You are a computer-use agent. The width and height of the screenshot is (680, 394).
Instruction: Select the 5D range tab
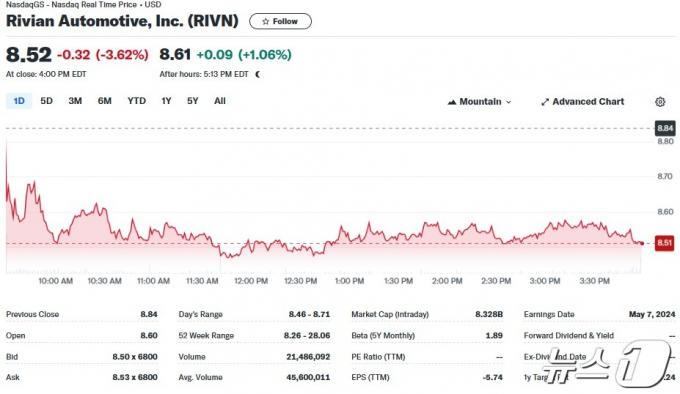46,101
